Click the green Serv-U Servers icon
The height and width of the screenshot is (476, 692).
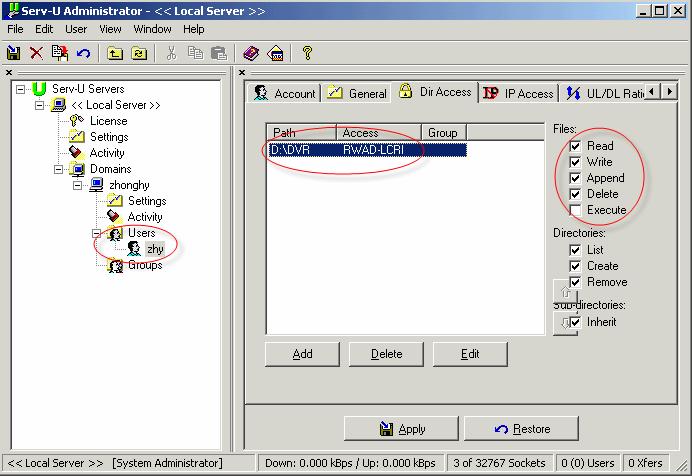39,89
